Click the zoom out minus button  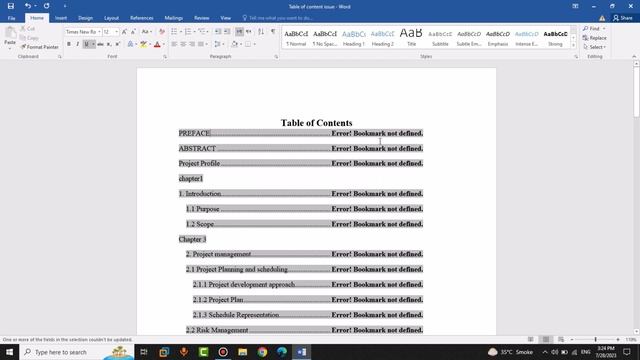(571, 339)
